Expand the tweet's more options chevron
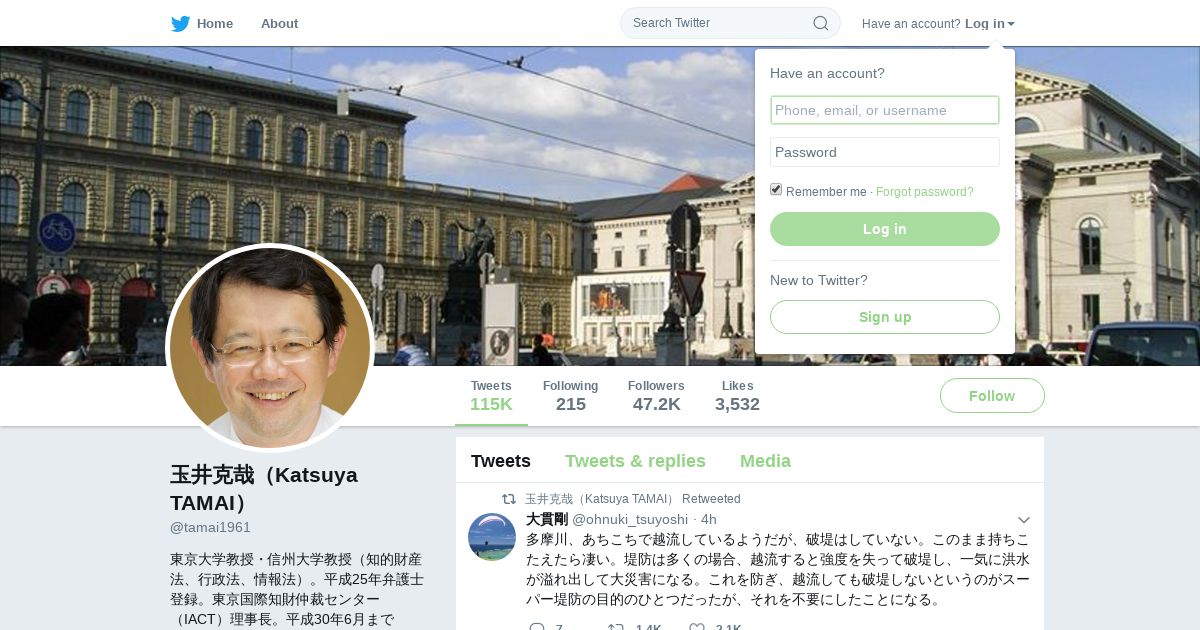This screenshot has width=1200, height=630. [1023, 520]
